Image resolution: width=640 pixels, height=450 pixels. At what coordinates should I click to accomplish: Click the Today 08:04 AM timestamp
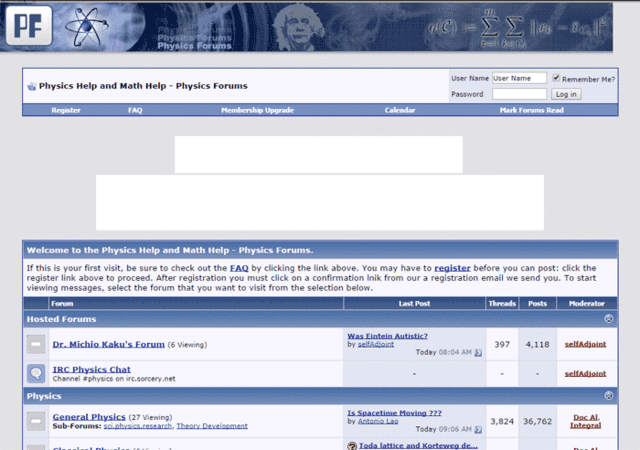[x=443, y=352]
